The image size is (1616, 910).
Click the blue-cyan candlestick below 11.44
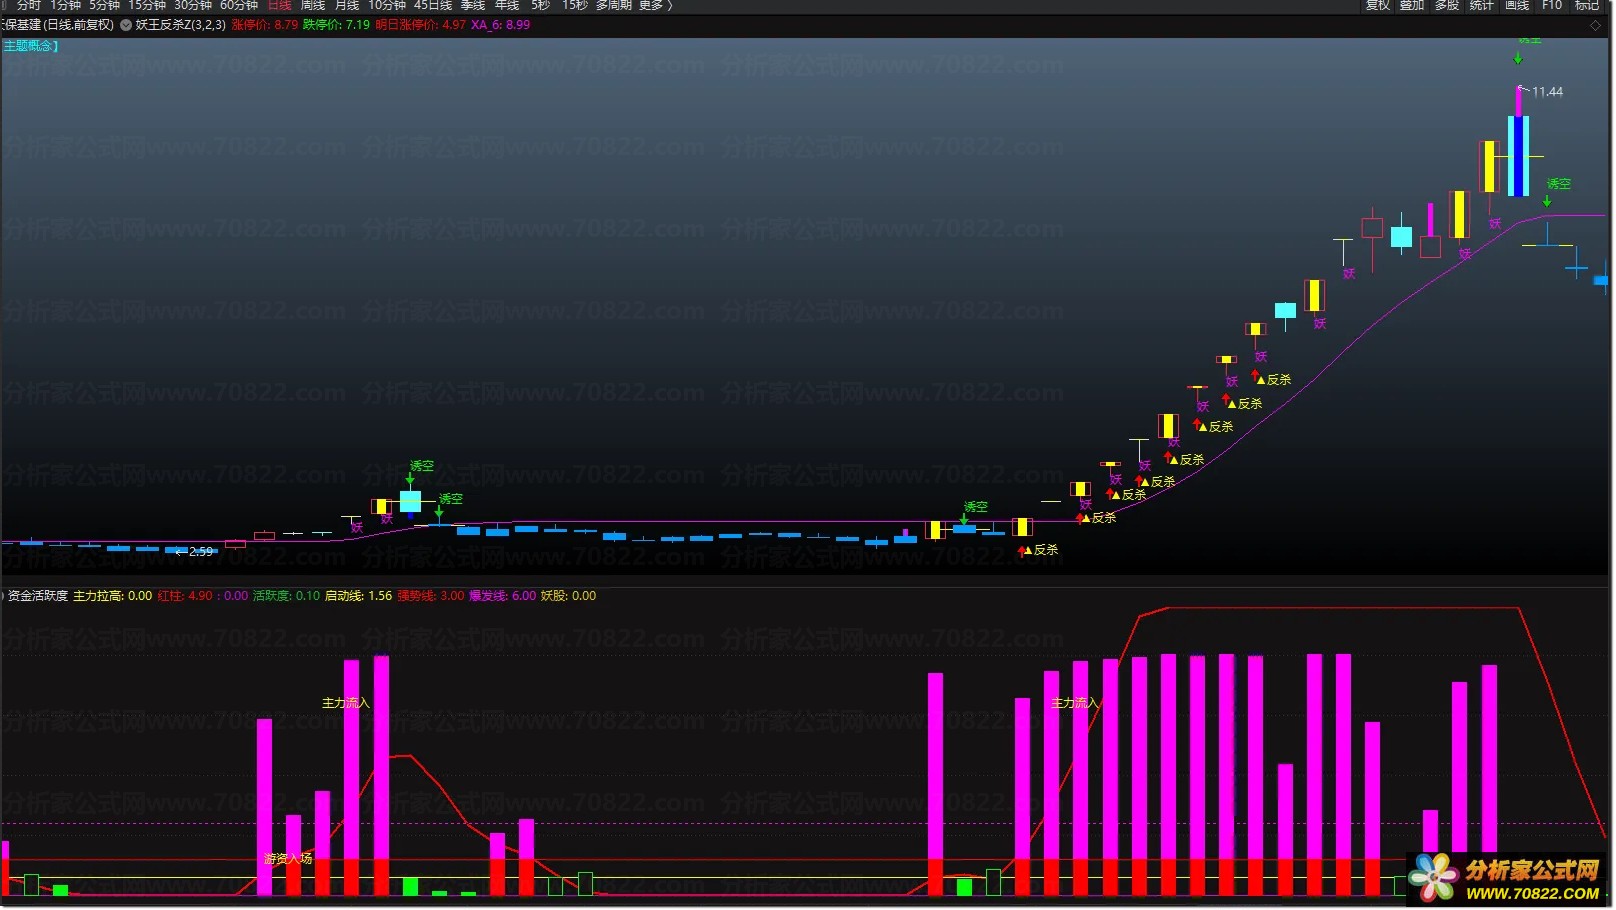tap(1518, 156)
